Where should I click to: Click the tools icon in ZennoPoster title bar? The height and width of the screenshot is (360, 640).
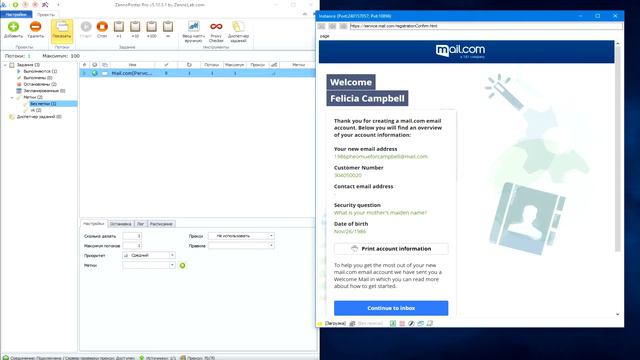pyautogui.click(x=45, y=5)
